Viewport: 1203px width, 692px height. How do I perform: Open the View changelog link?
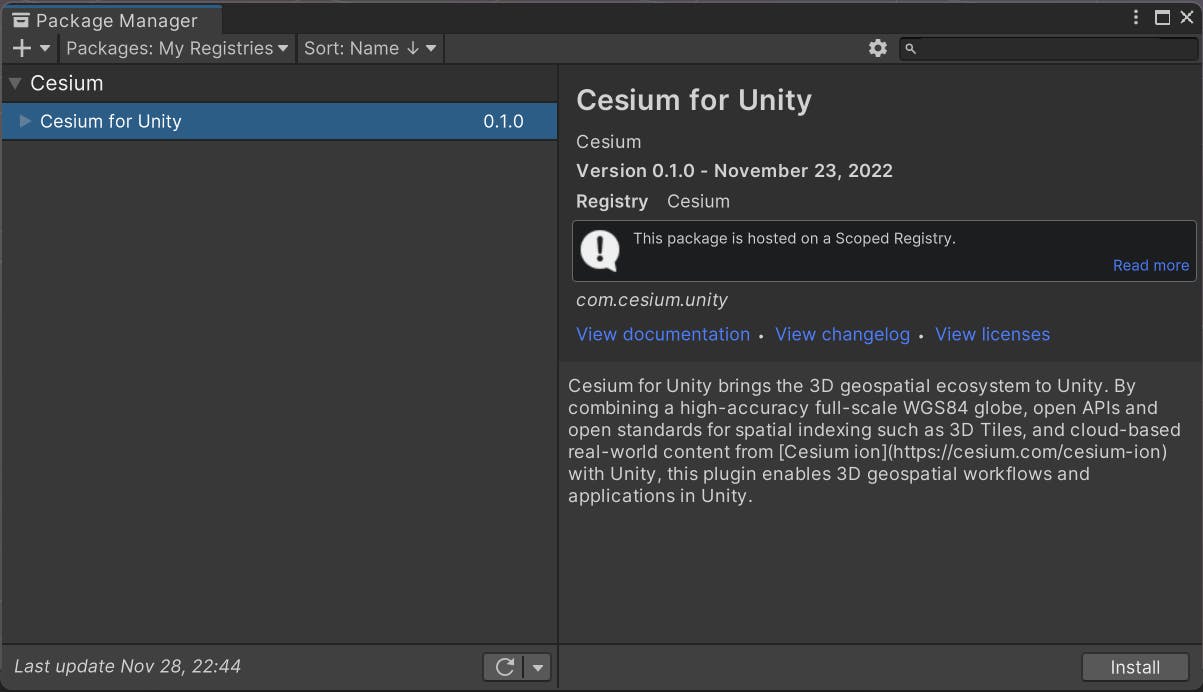pyautogui.click(x=842, y=334)
